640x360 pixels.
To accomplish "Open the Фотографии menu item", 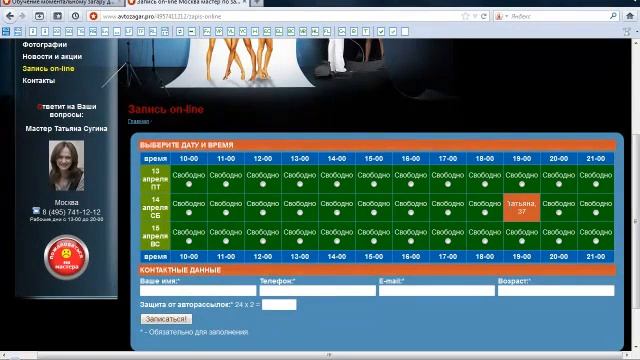I will (x=44, y=44).
